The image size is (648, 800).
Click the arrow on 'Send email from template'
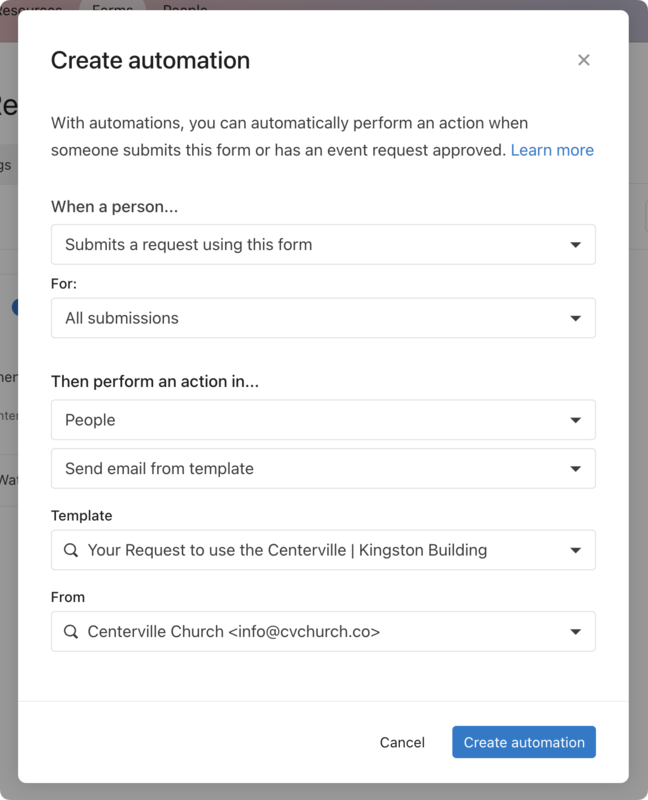pyautogui.click(x=576, y=468)
